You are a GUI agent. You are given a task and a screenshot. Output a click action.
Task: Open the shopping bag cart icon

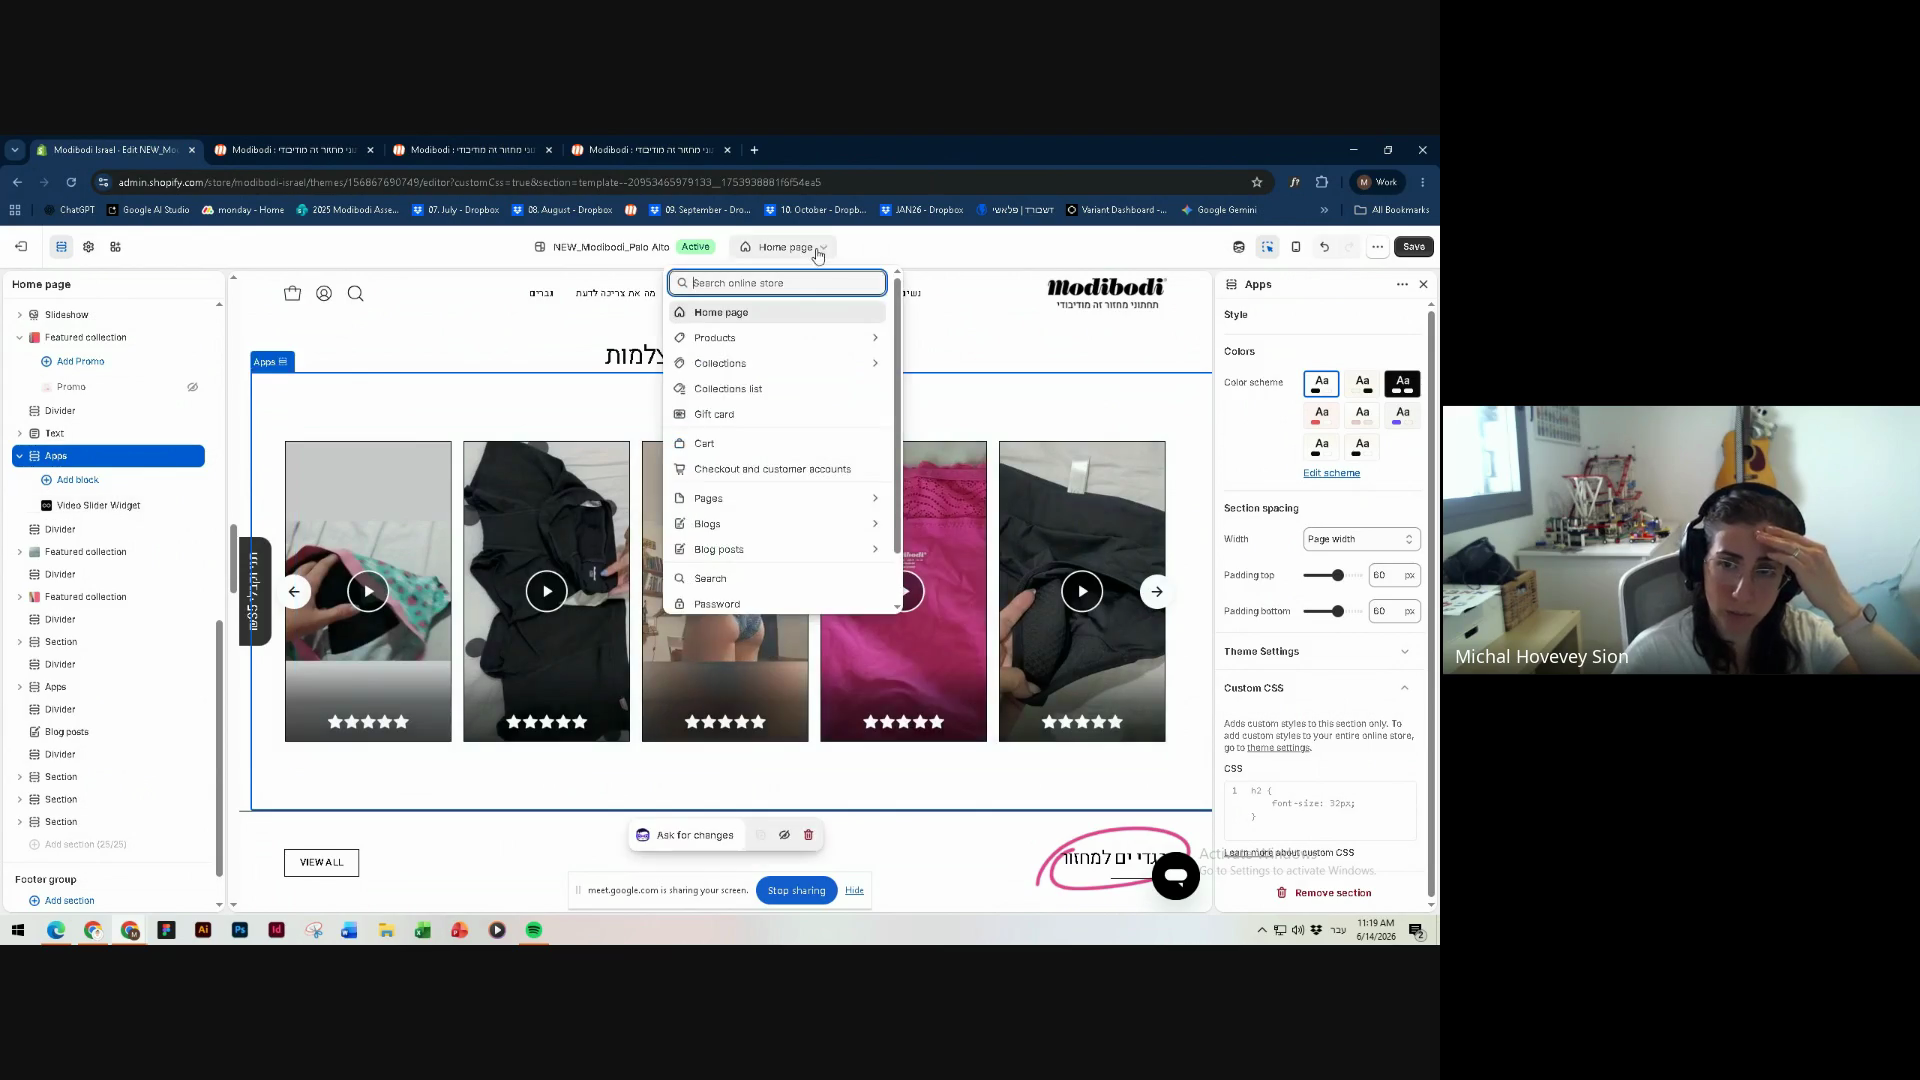click(292, 293)
